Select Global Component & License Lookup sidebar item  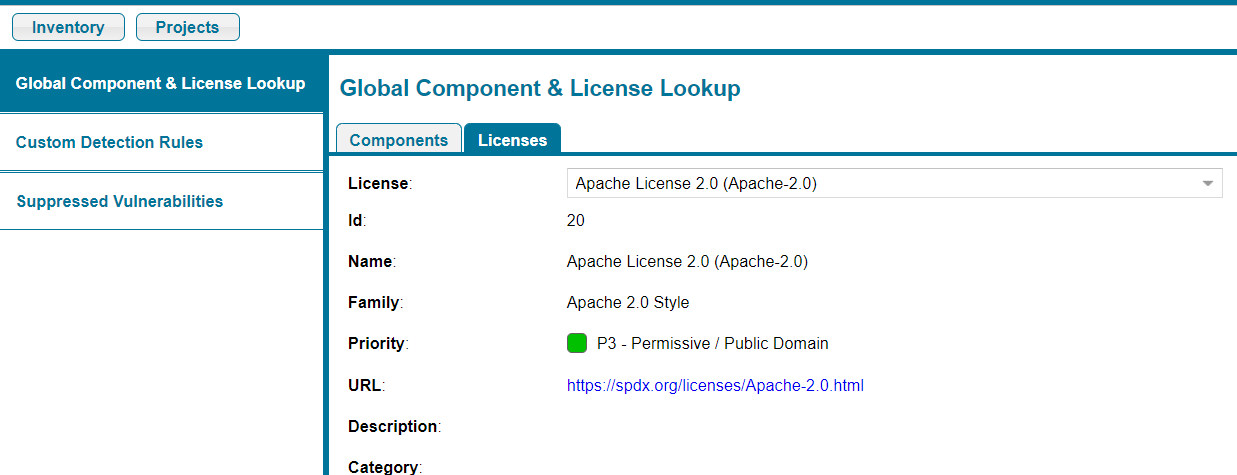[161, 83]
